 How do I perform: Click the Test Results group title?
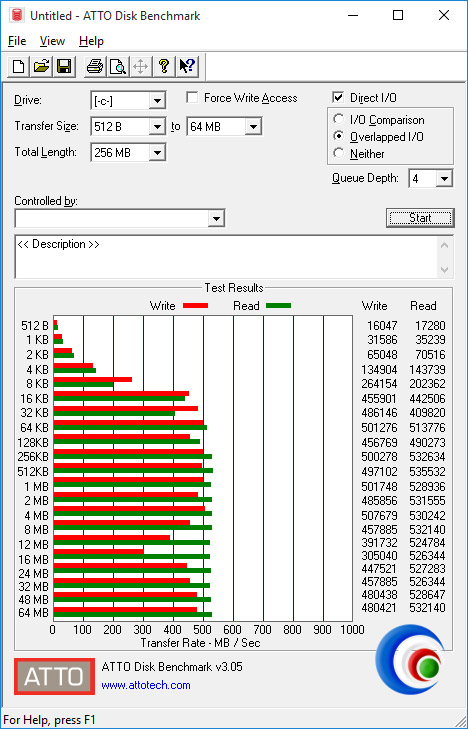point(234,288)
